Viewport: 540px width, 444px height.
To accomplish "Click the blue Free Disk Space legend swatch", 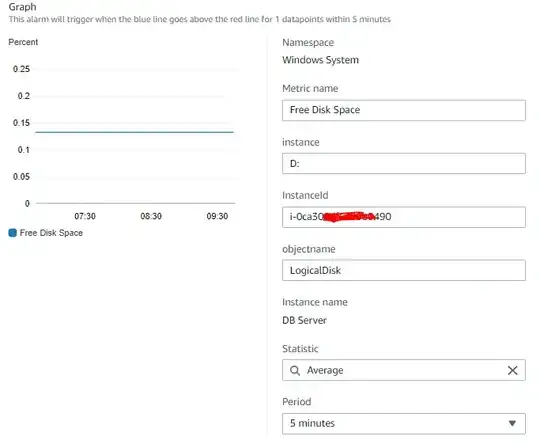I will pyautogui.click(x=12, y=233).
